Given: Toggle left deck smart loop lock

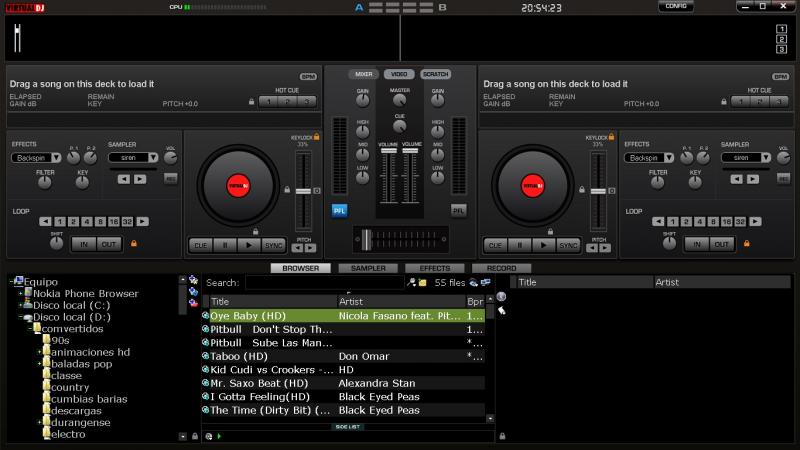Looking at the screenshot, I should [134, 244].
